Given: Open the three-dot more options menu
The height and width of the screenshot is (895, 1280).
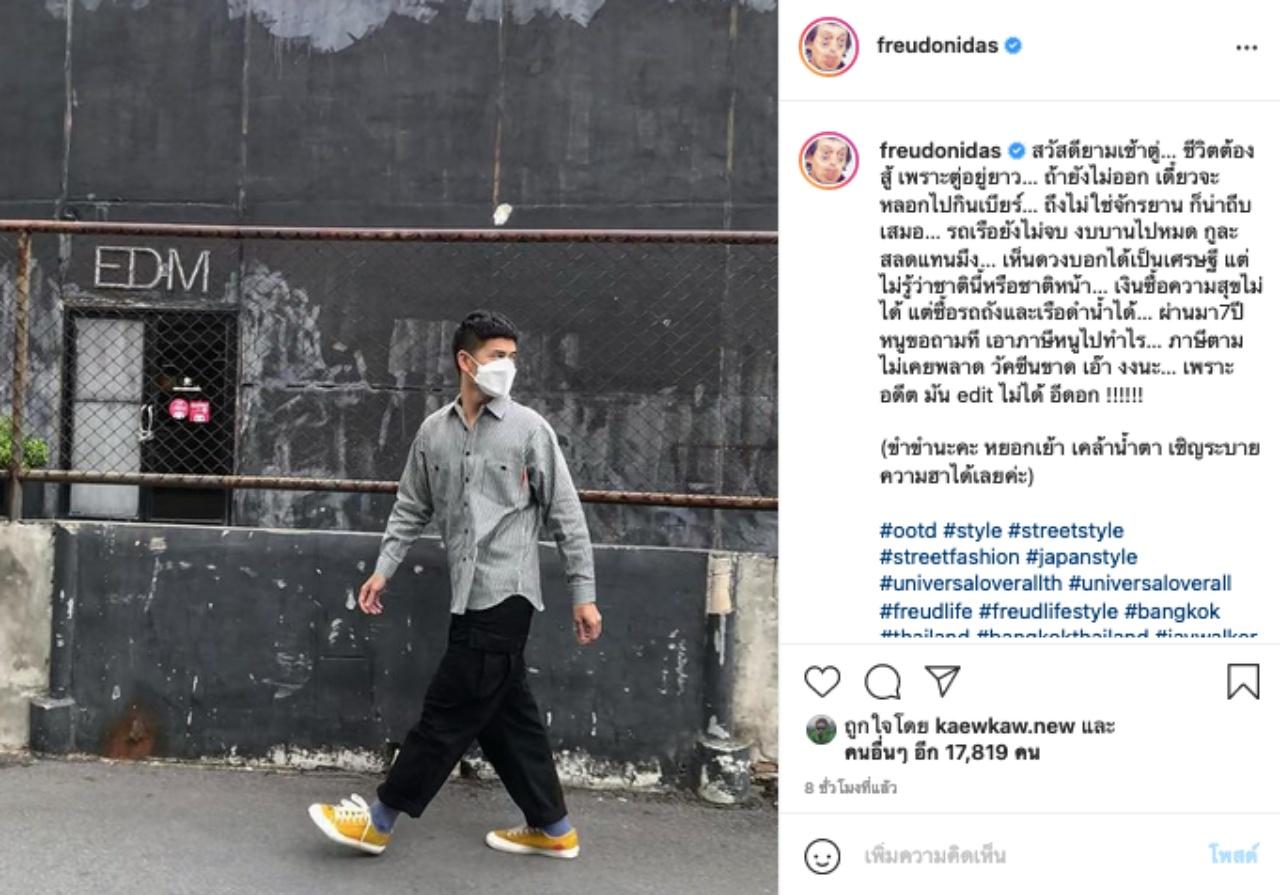Looking at the screenshot, I should click(1246, 47).
